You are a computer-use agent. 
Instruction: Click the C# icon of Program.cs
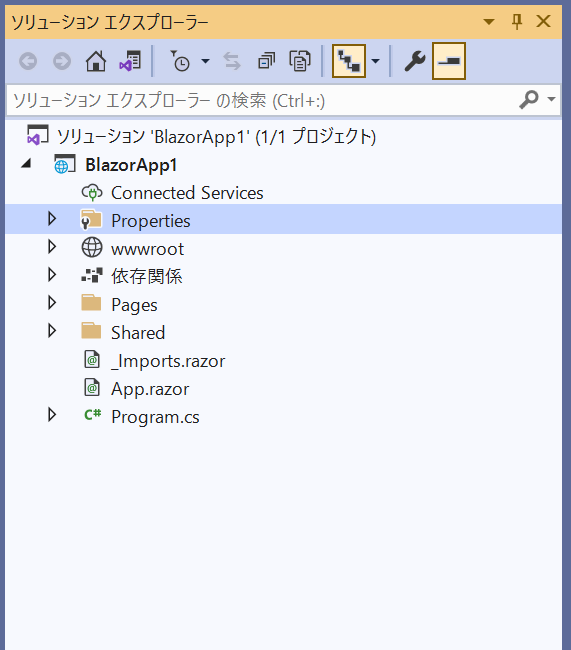click(92, 414)
